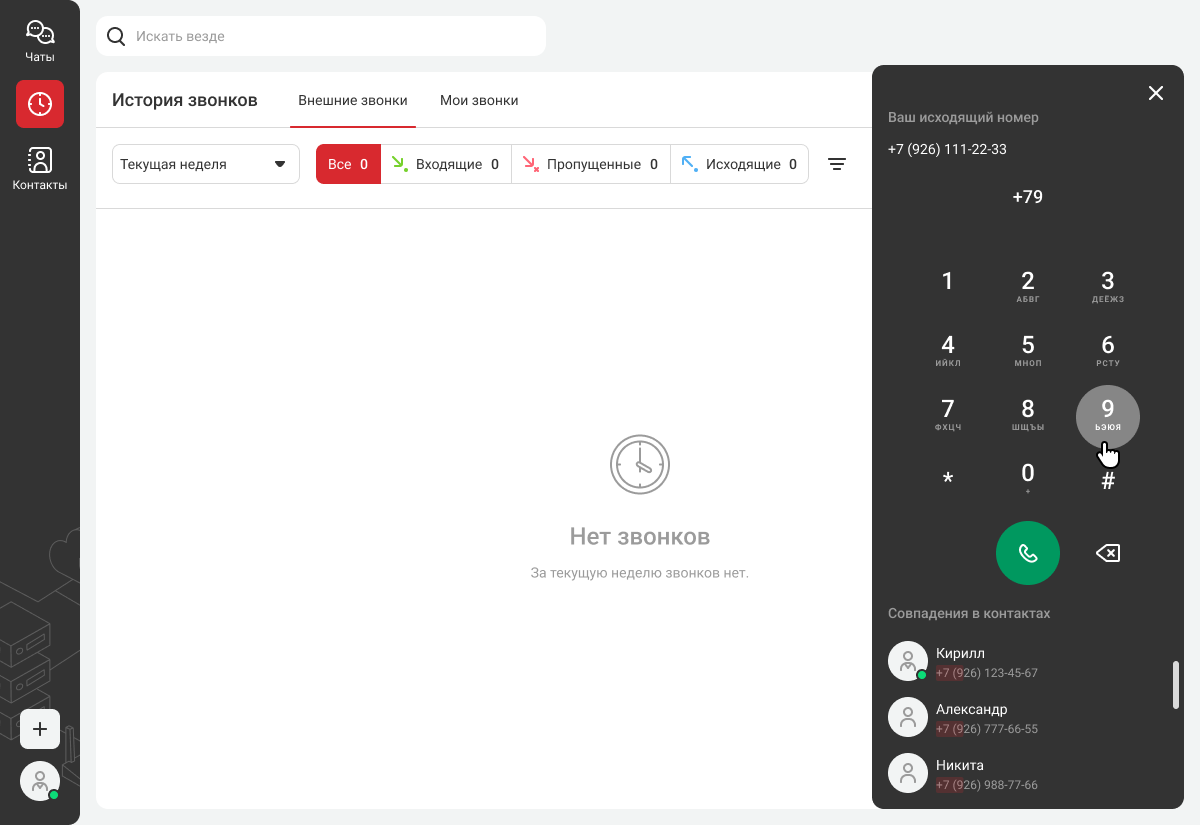Filter by 'Входящие' calls
1200x825 pixels.
(446, 164)
